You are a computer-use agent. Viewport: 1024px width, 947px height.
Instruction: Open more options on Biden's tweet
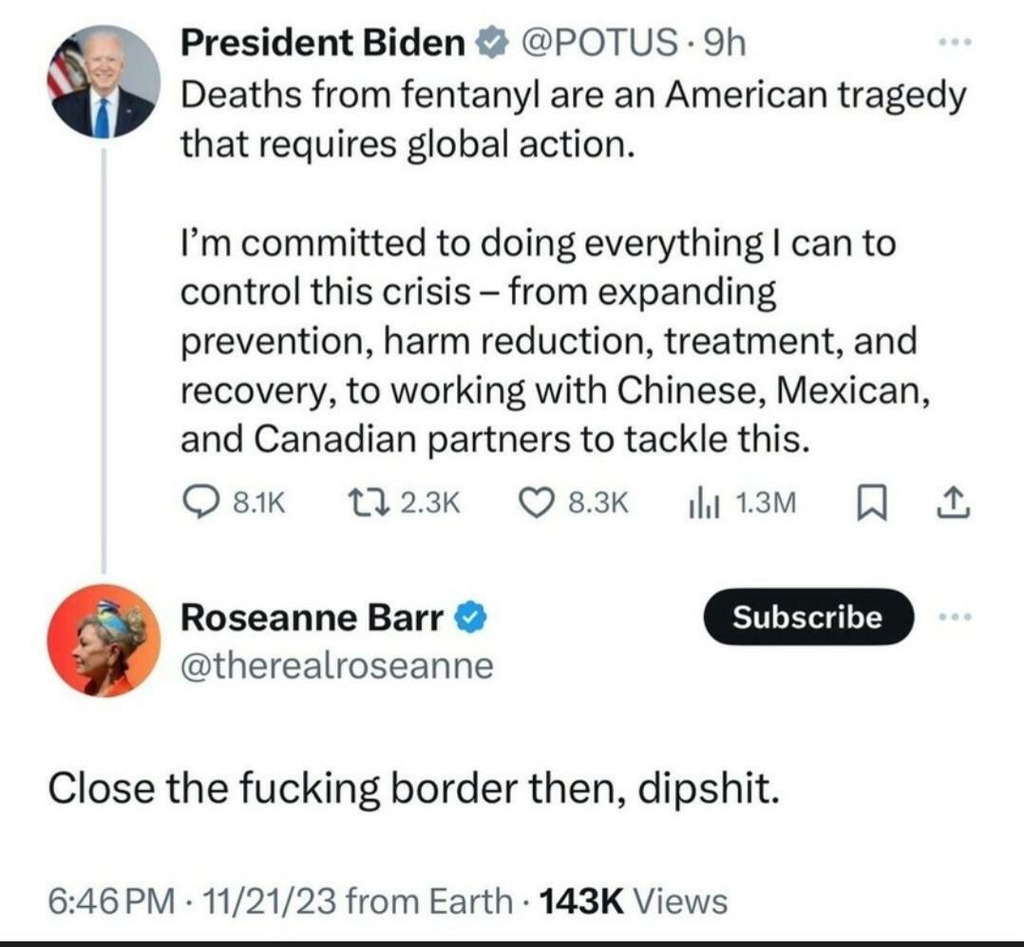(x=955, y=42)
